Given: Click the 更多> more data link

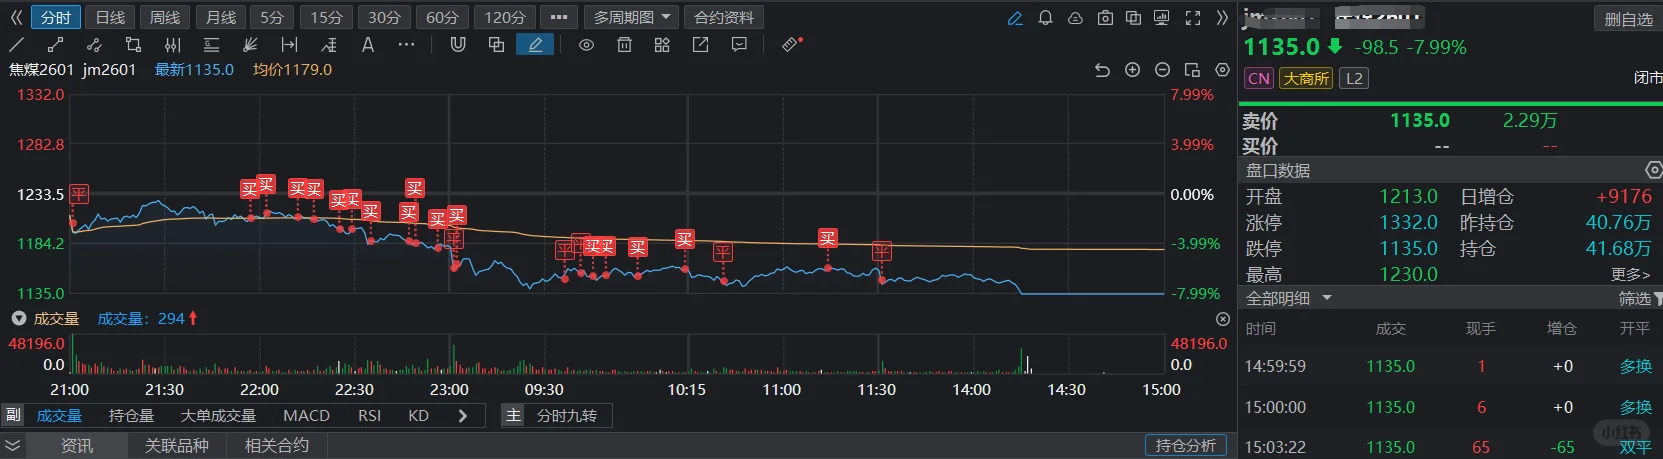Looking at the screenshot, I should (x=1630, y=274).
